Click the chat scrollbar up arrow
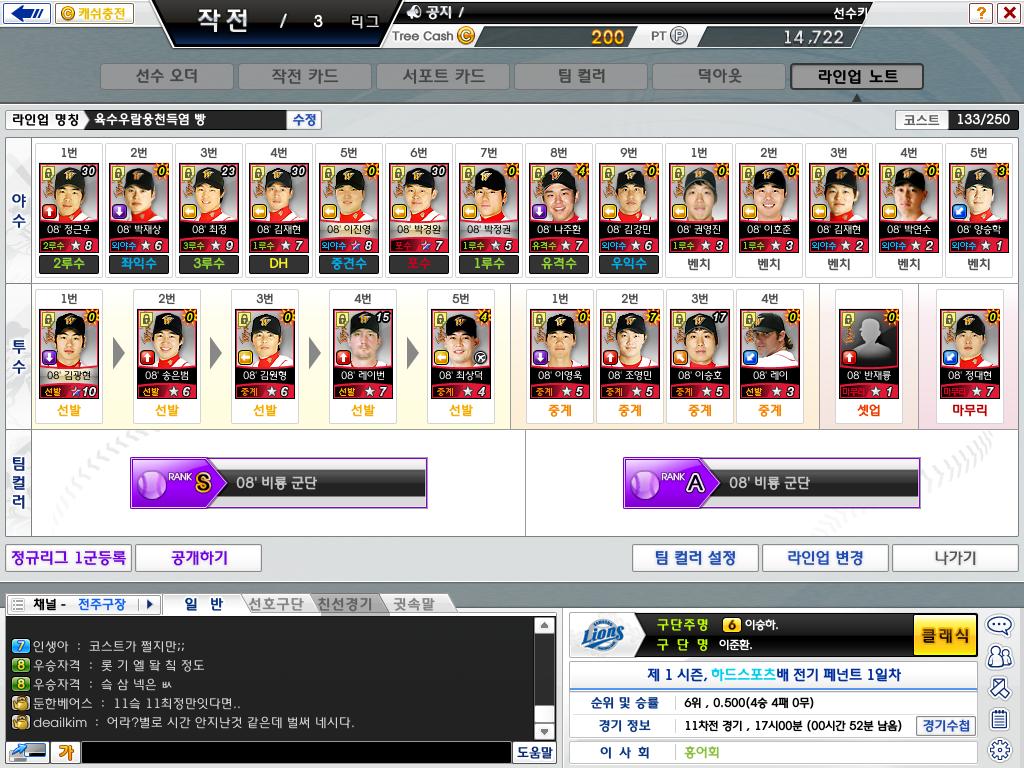This screenshot has height=768, width=1024. click(543, 626)
